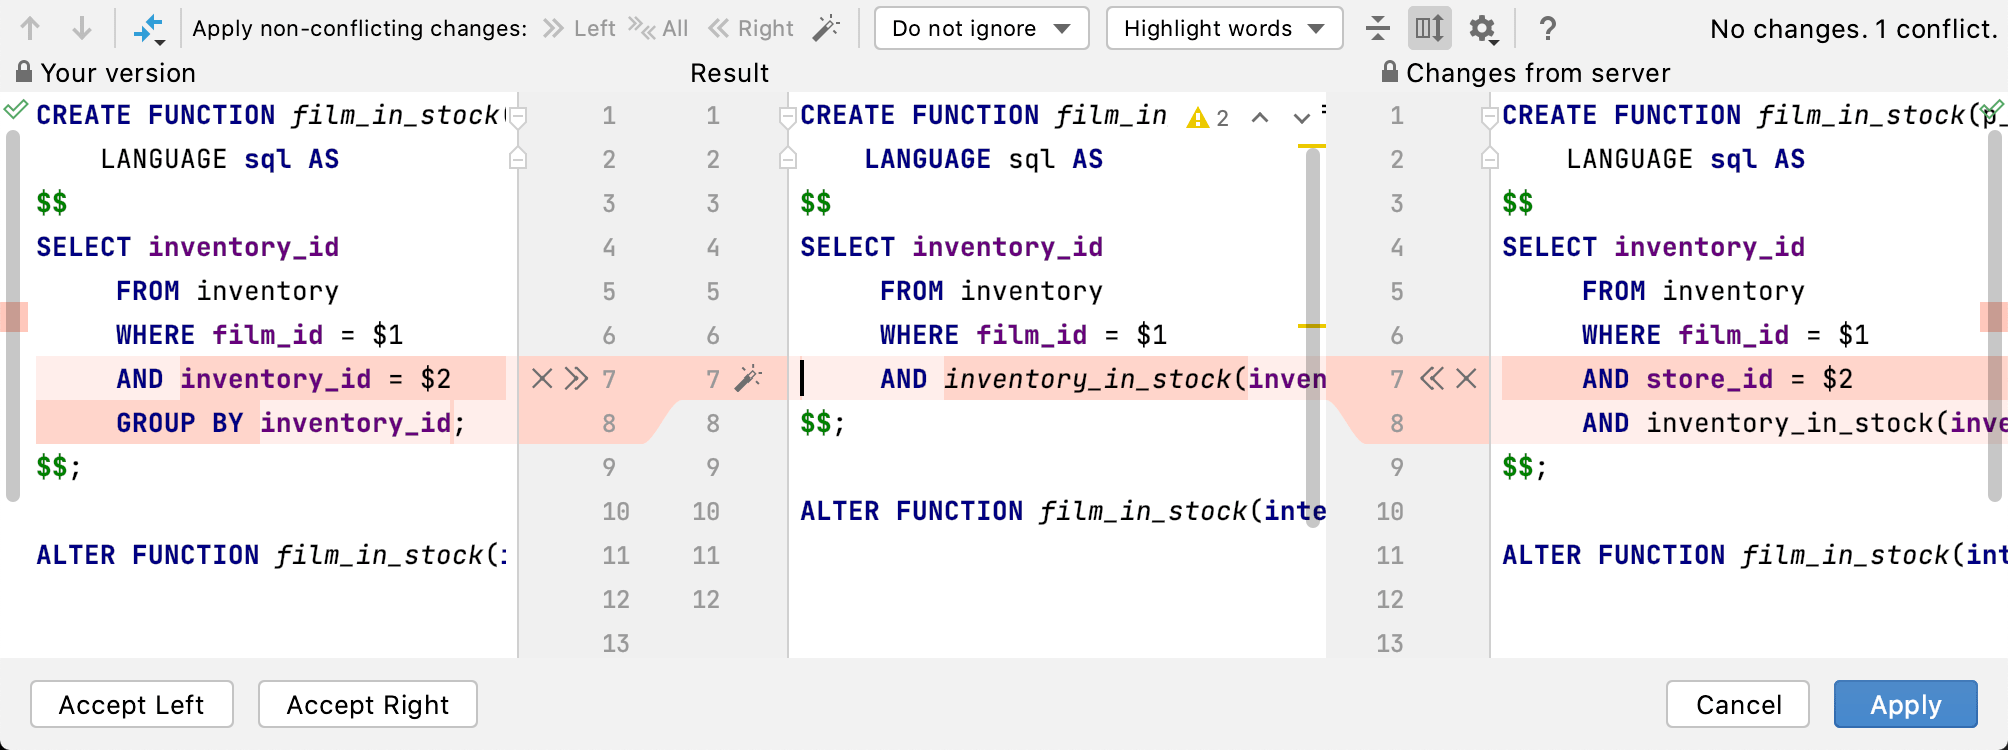Click conflict marker stripe on server pane right edge
The width and height of the screenshot is (2008, 750).
(1994, 316)
